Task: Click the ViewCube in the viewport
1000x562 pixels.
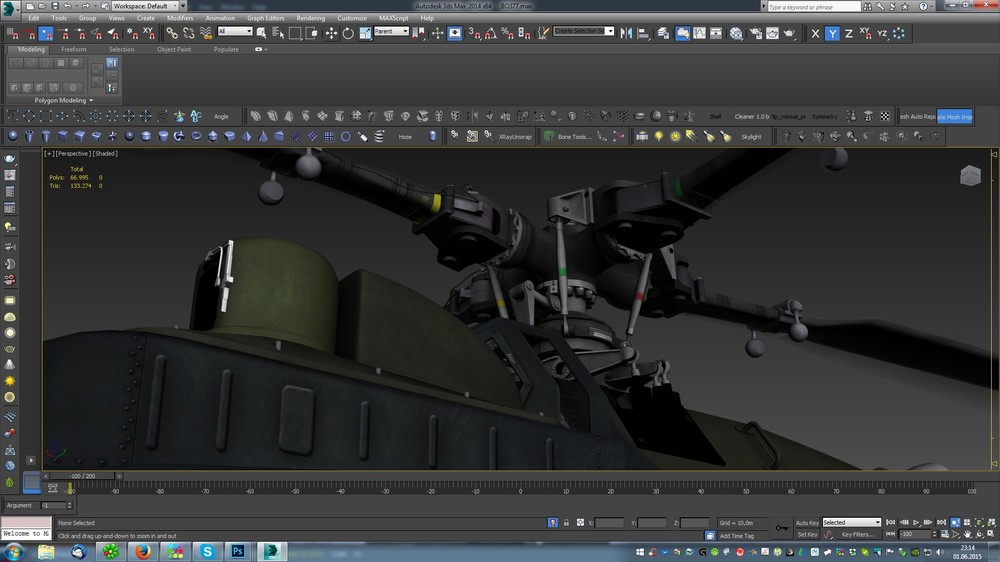Action: tap(970, 176)
